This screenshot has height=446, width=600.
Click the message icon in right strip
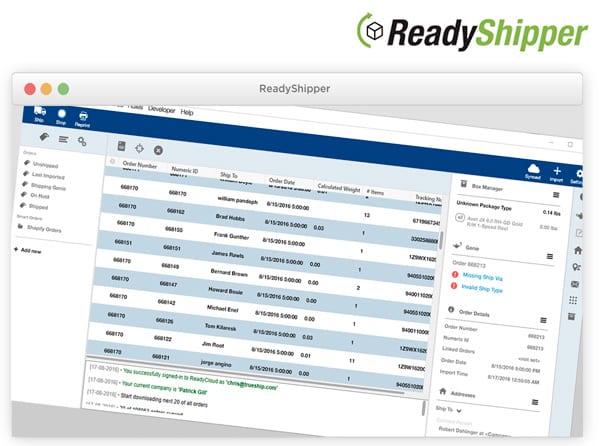[575, 284]
